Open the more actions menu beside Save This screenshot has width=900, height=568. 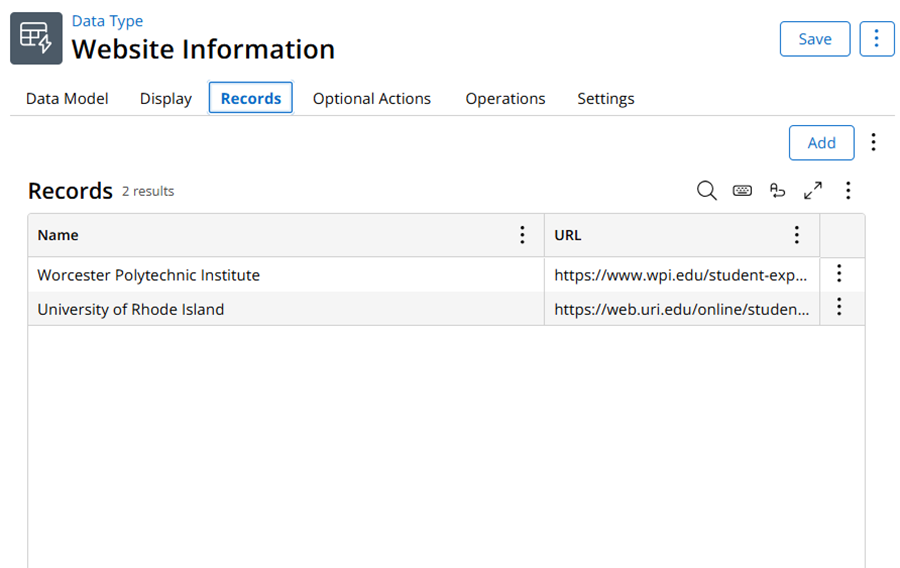[876, 39]
